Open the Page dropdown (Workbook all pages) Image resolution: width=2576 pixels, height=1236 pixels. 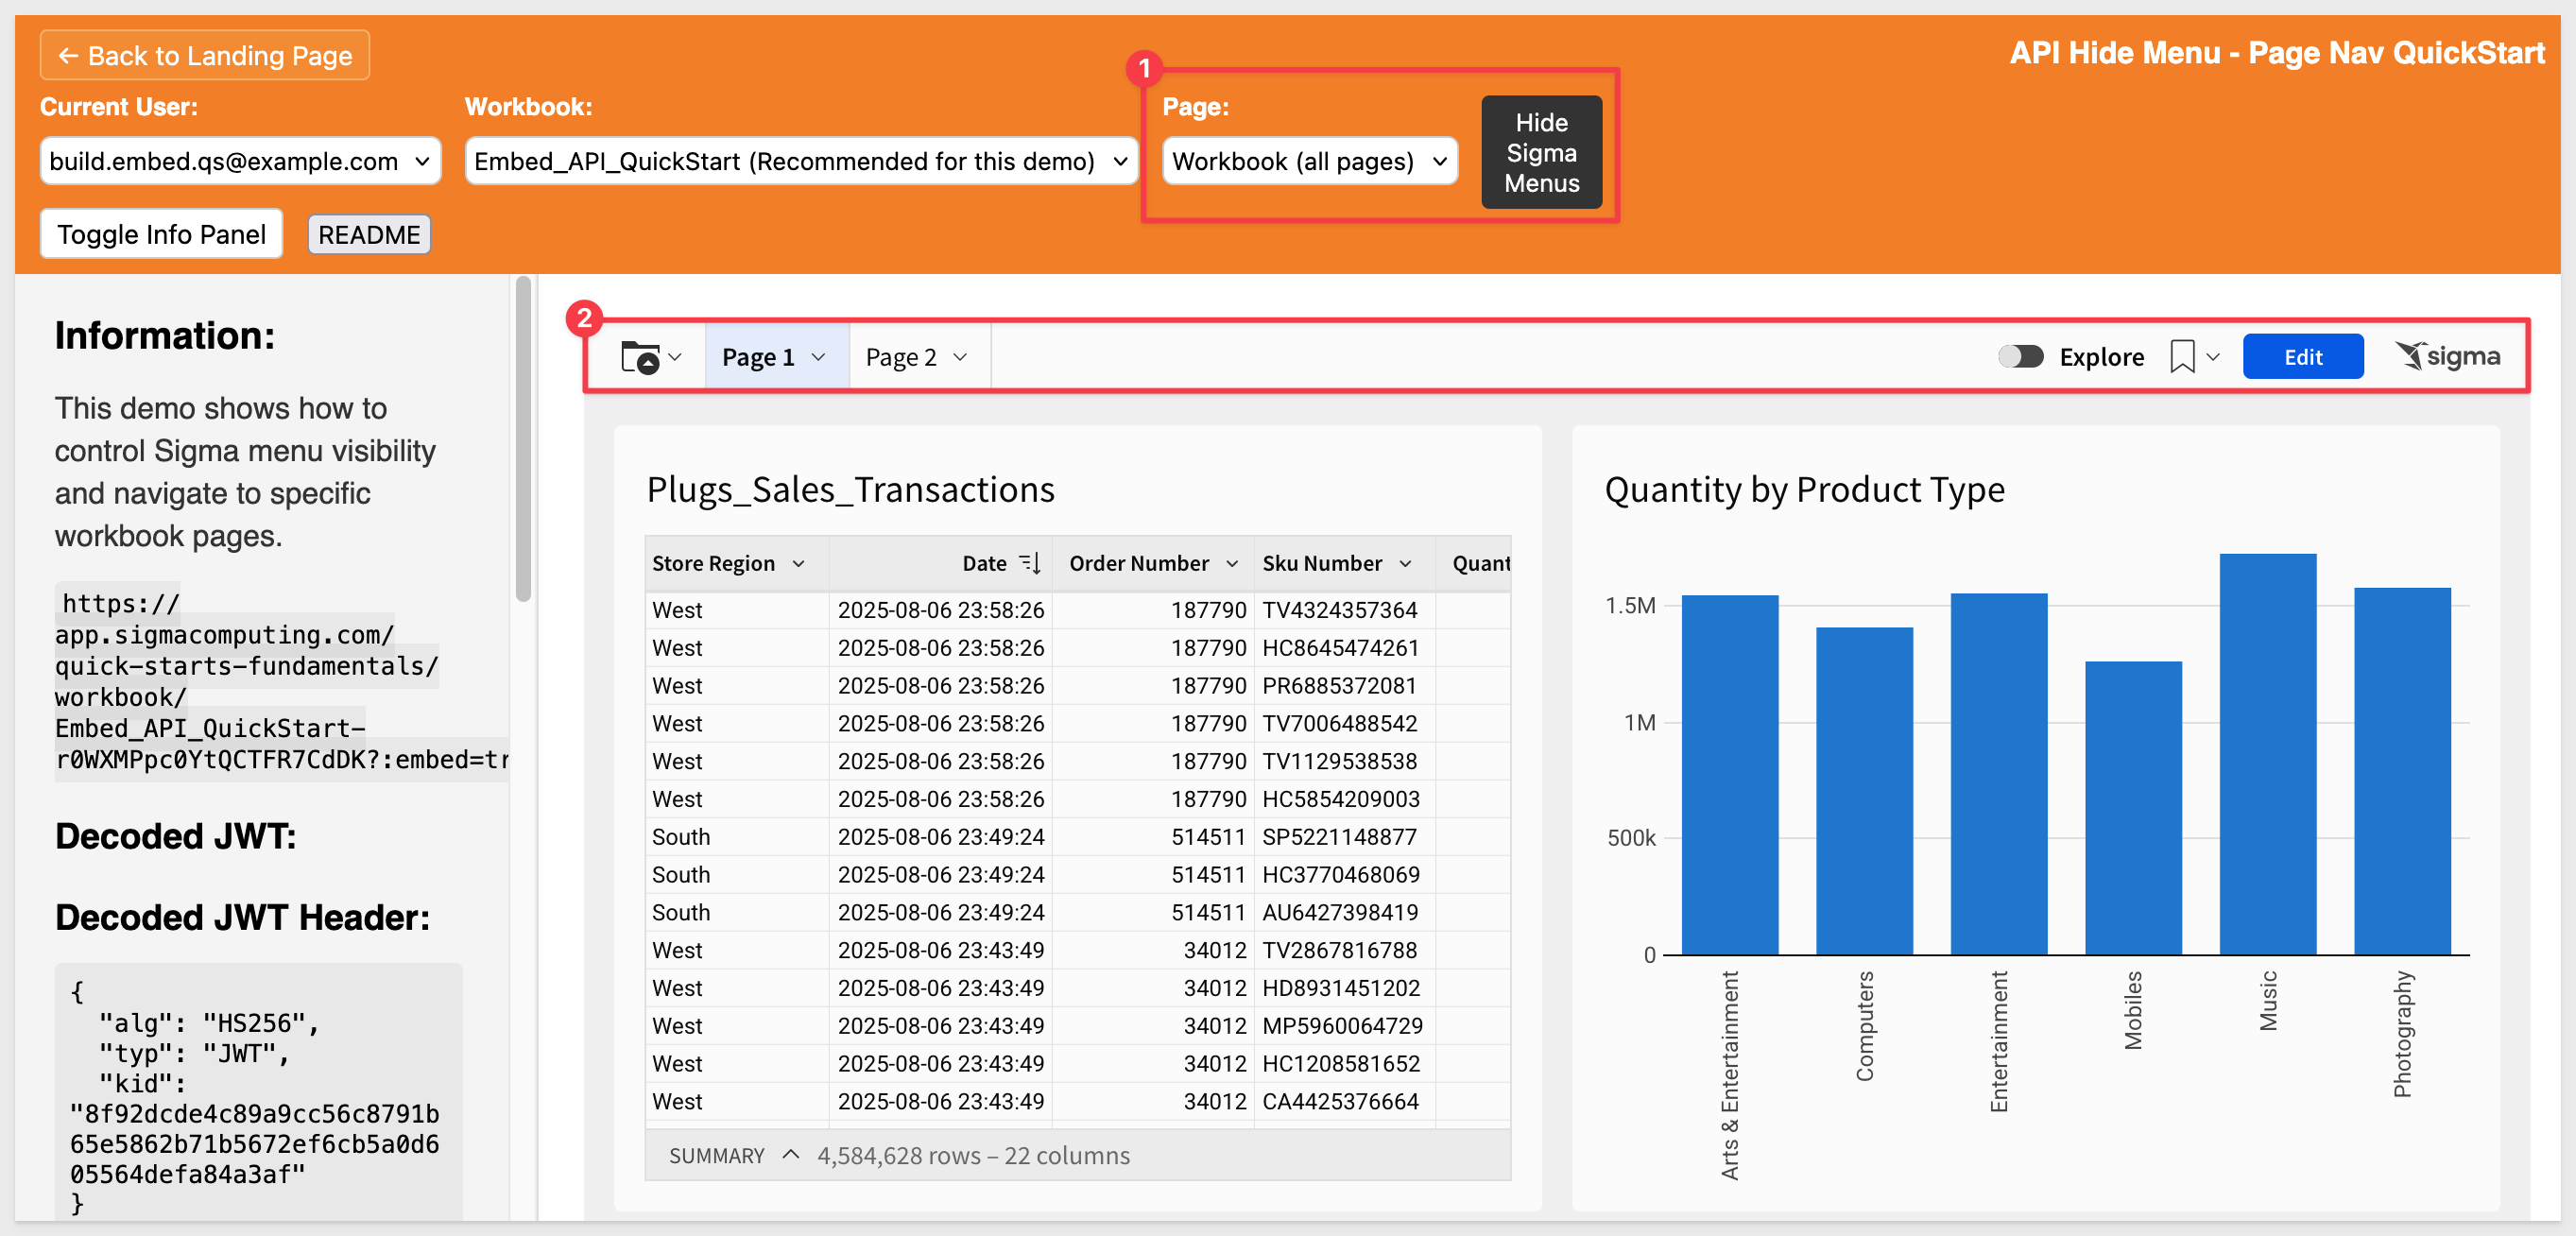click(1309, 161)
